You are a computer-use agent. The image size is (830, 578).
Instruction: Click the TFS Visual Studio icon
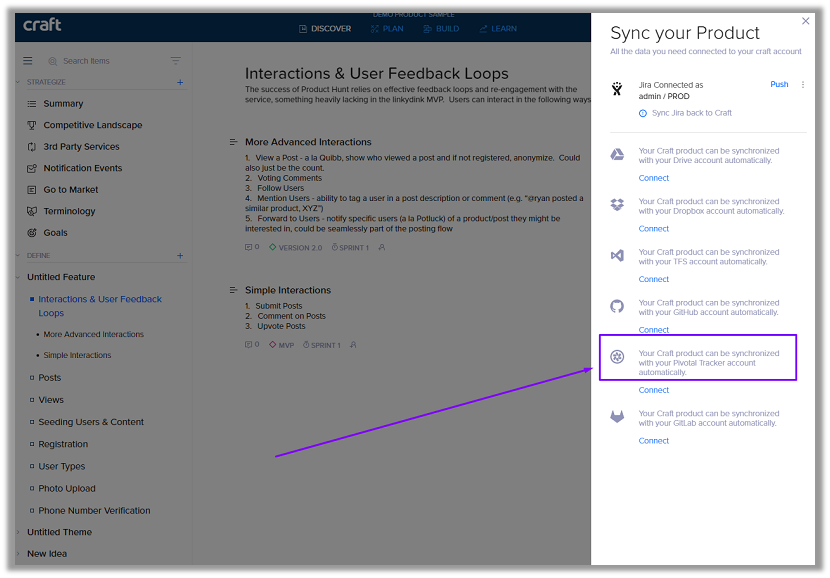coord(618,256)
